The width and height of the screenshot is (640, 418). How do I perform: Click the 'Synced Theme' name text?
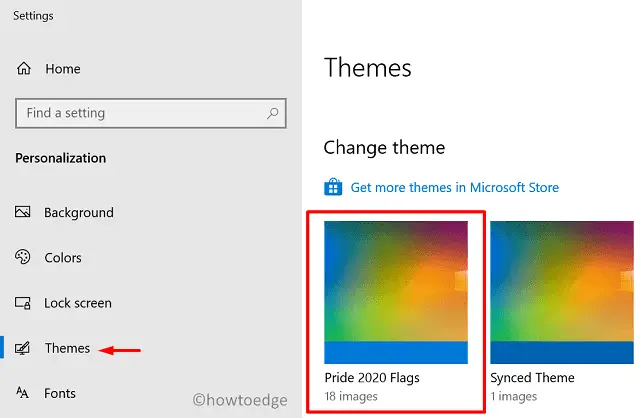532,378
